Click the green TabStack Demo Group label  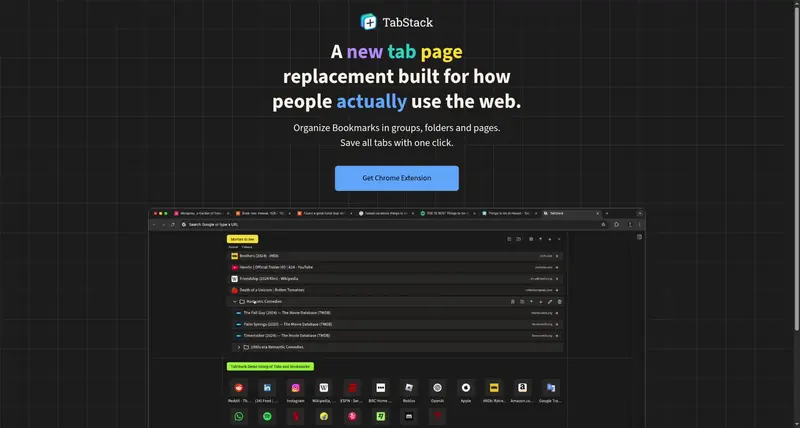[x=270, y=366]
